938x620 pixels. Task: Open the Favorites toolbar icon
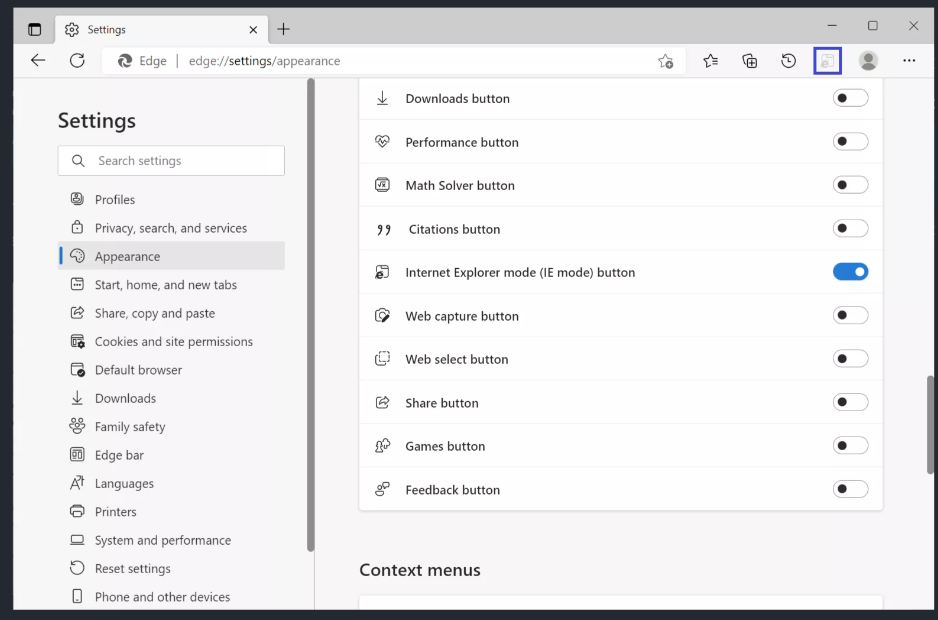pos(710,61)
